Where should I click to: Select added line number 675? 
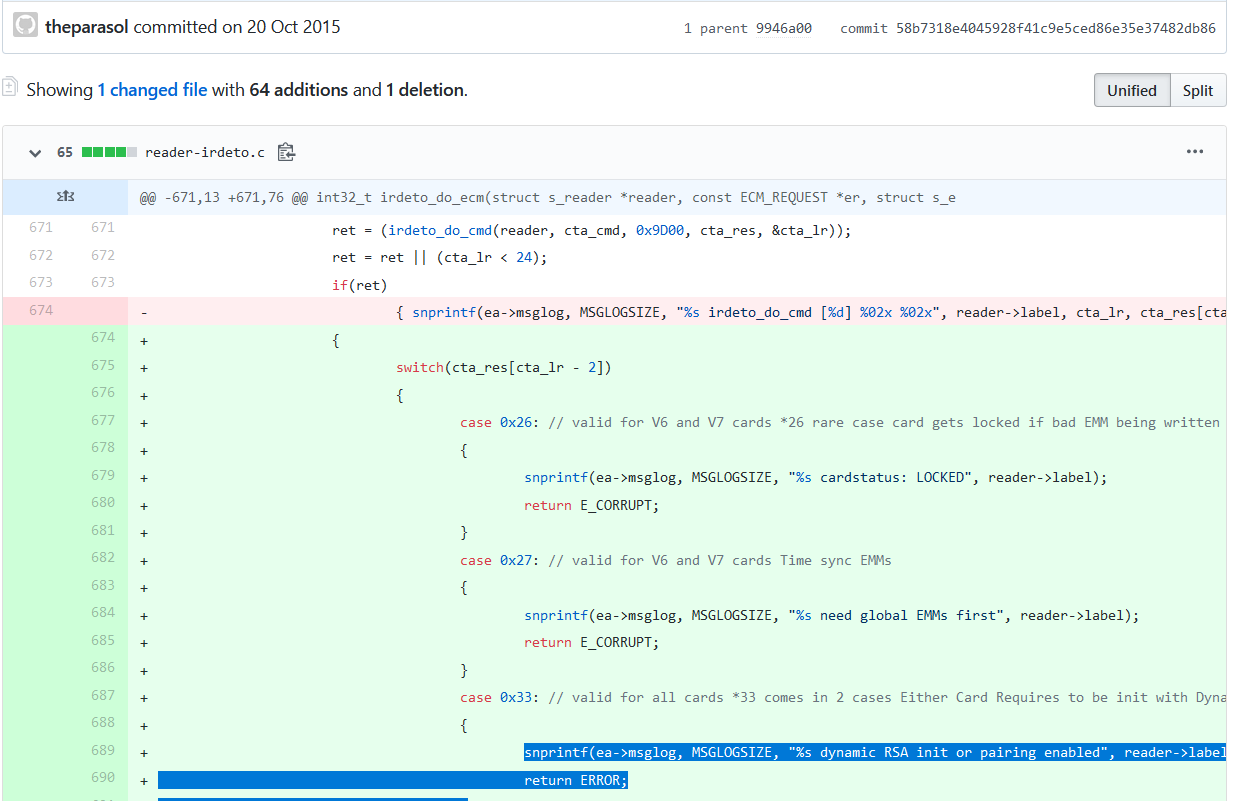click(103, 365)
